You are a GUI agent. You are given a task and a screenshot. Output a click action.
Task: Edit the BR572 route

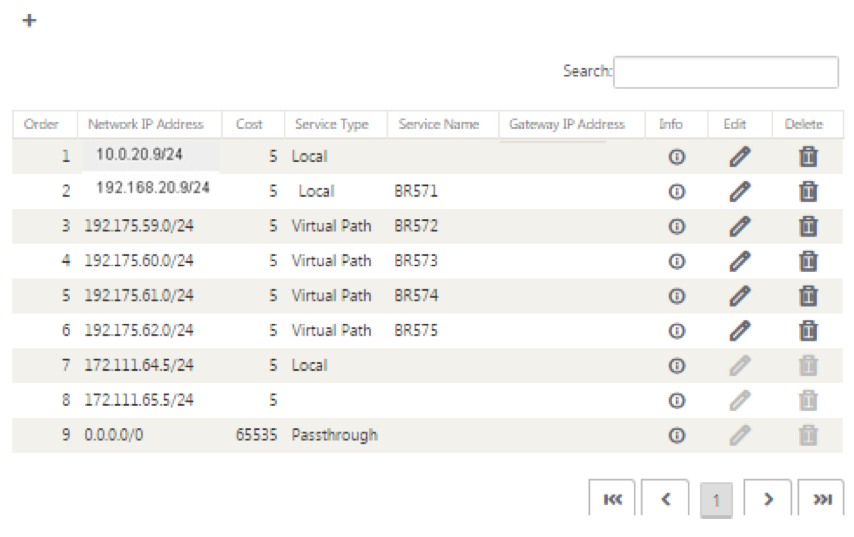pos(740,227)
